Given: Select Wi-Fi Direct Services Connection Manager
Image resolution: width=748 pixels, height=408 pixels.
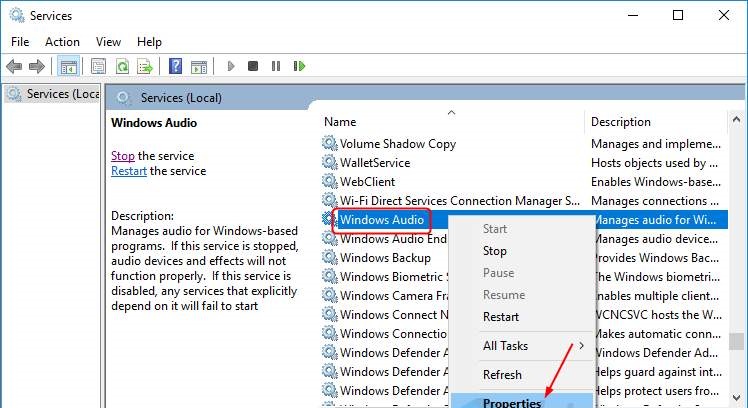Looking at the screenshot, I should point(460,201).
